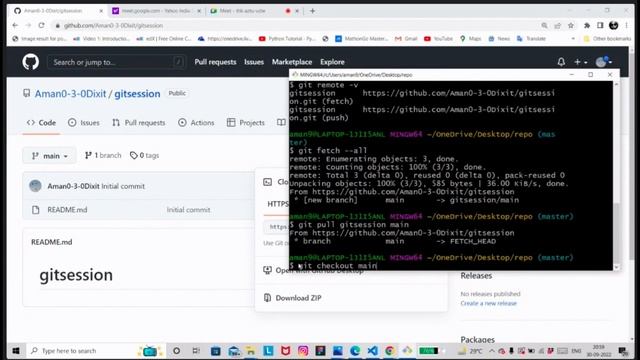View the 0 tags link
This screenshot has height=360, width=640.
pos(144,156)
